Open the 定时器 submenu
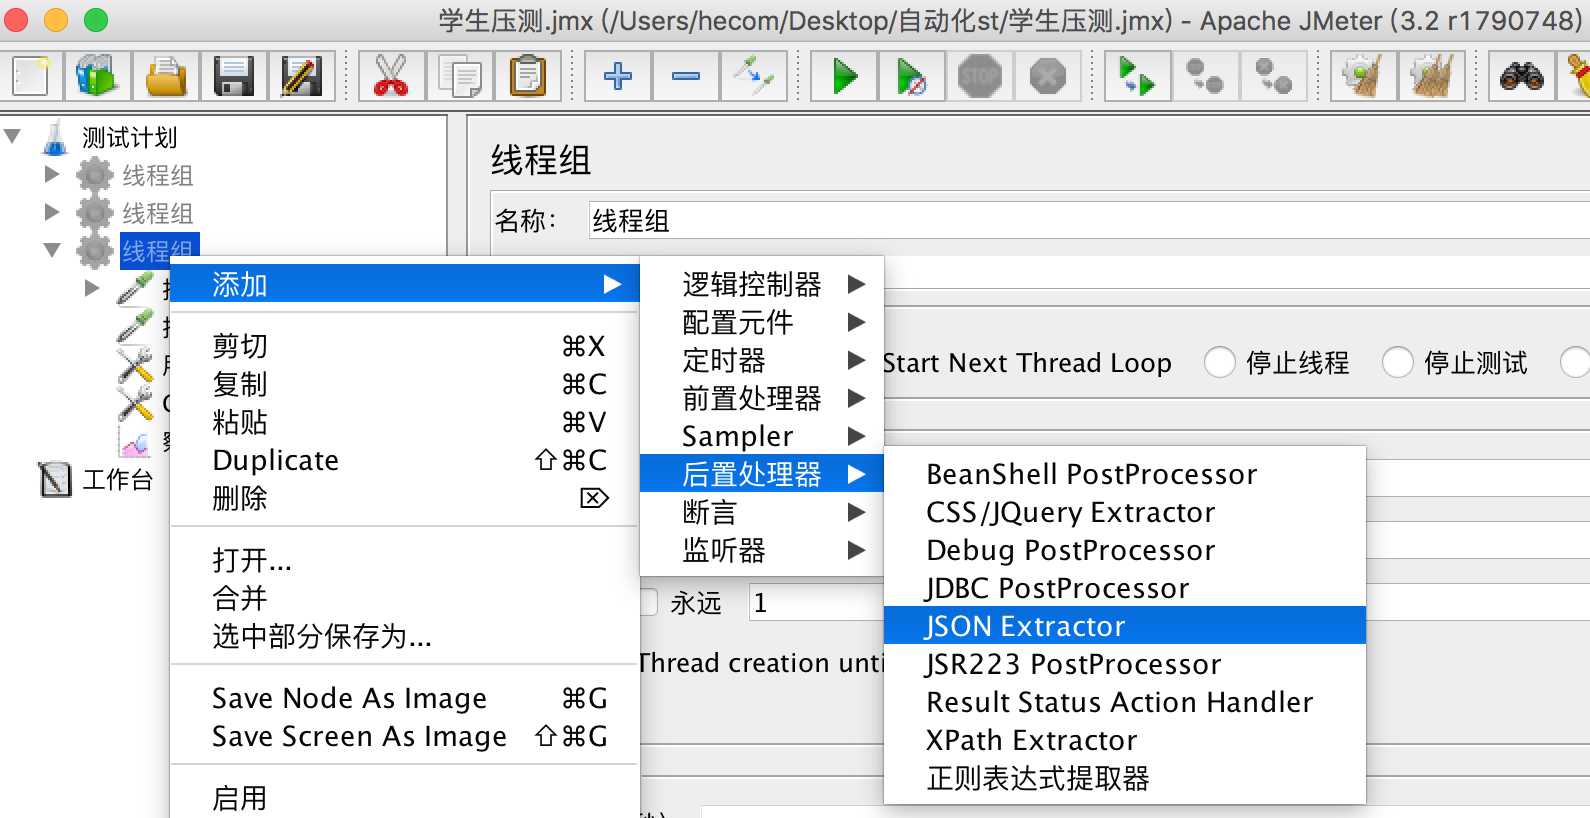Screen dimensions: 1590x818 pos(762,360)
